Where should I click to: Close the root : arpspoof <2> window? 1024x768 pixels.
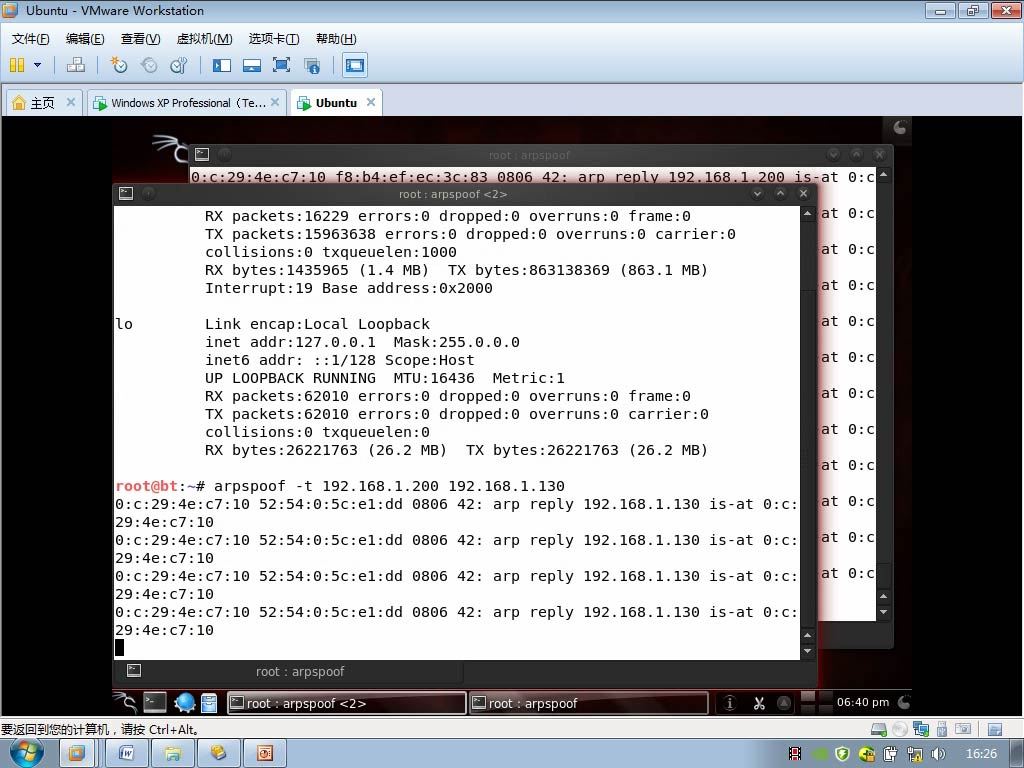point(804,193)
